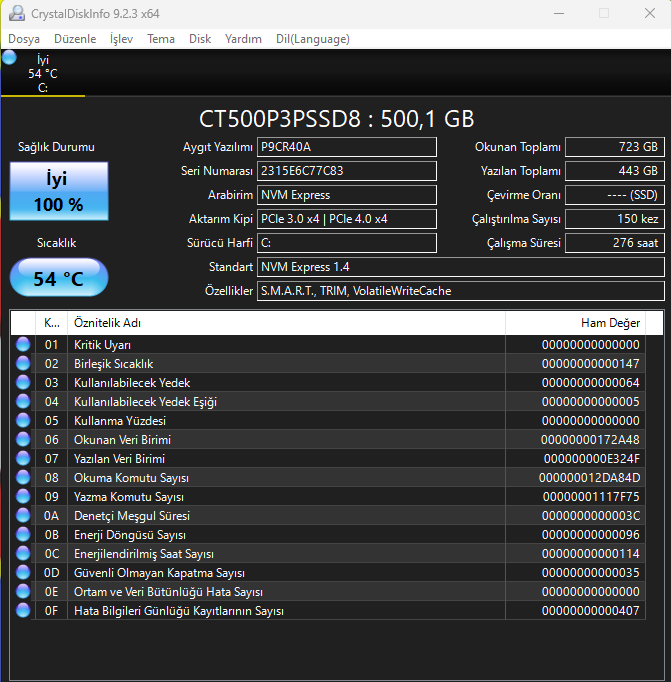Click the ID cell 0C
The height and width of the screenshot is (682, 671).
point(51,554)
